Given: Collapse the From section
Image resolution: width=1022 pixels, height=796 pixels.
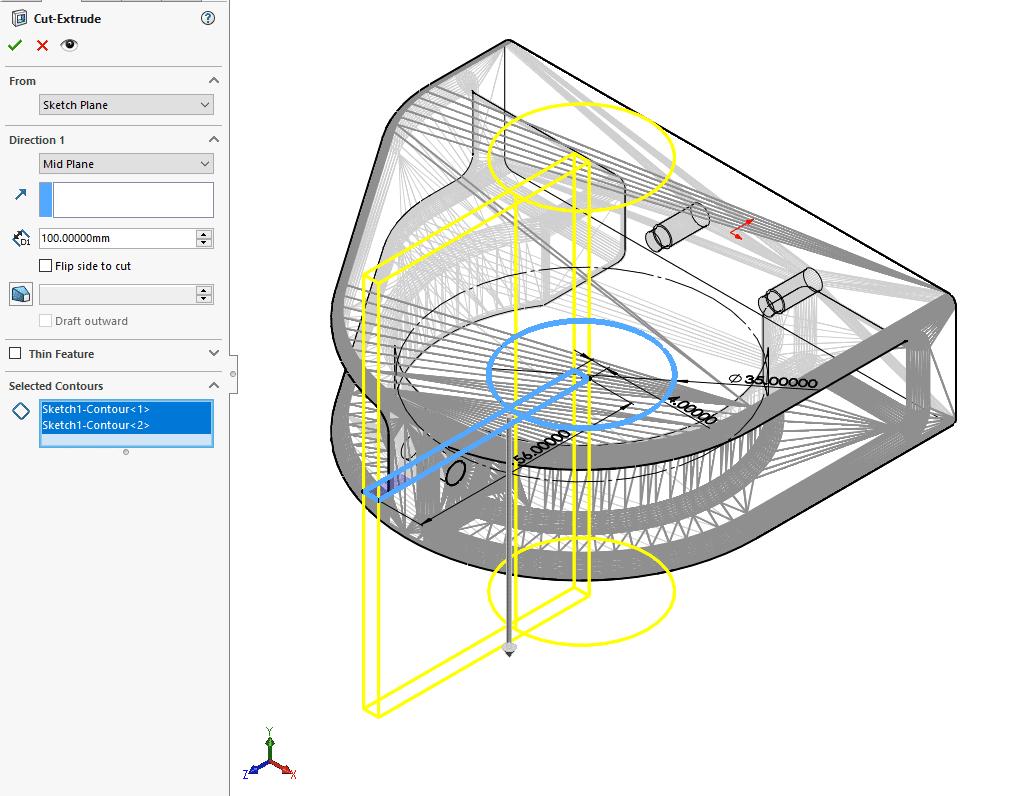Looking at the screenshot, I should click(x=212, y=80).
